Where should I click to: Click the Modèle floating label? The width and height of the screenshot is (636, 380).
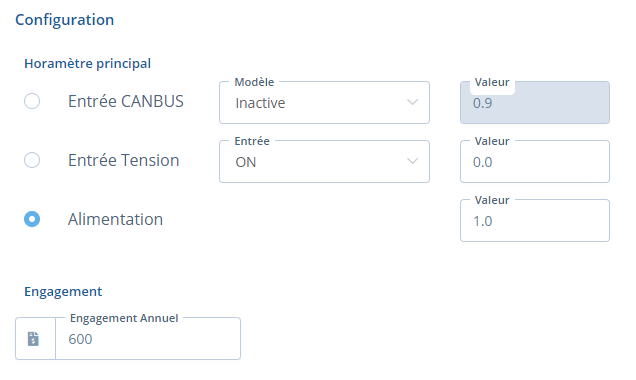(x=254, y=82)
